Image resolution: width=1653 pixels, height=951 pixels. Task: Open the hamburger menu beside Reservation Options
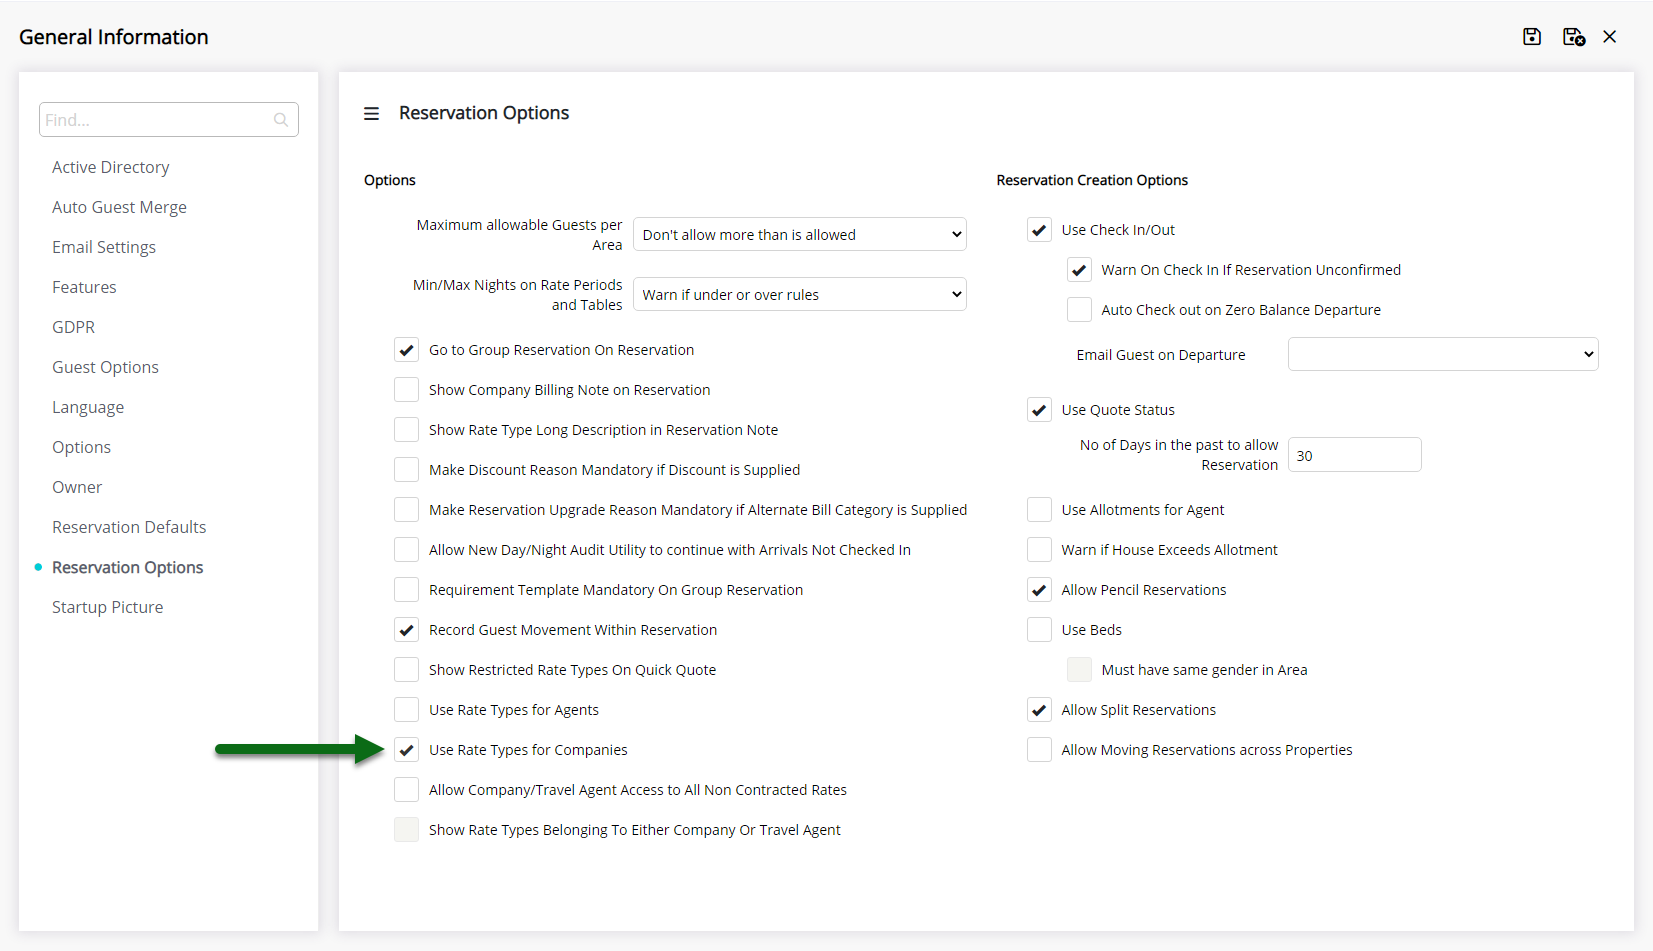(x=371, y=114)
